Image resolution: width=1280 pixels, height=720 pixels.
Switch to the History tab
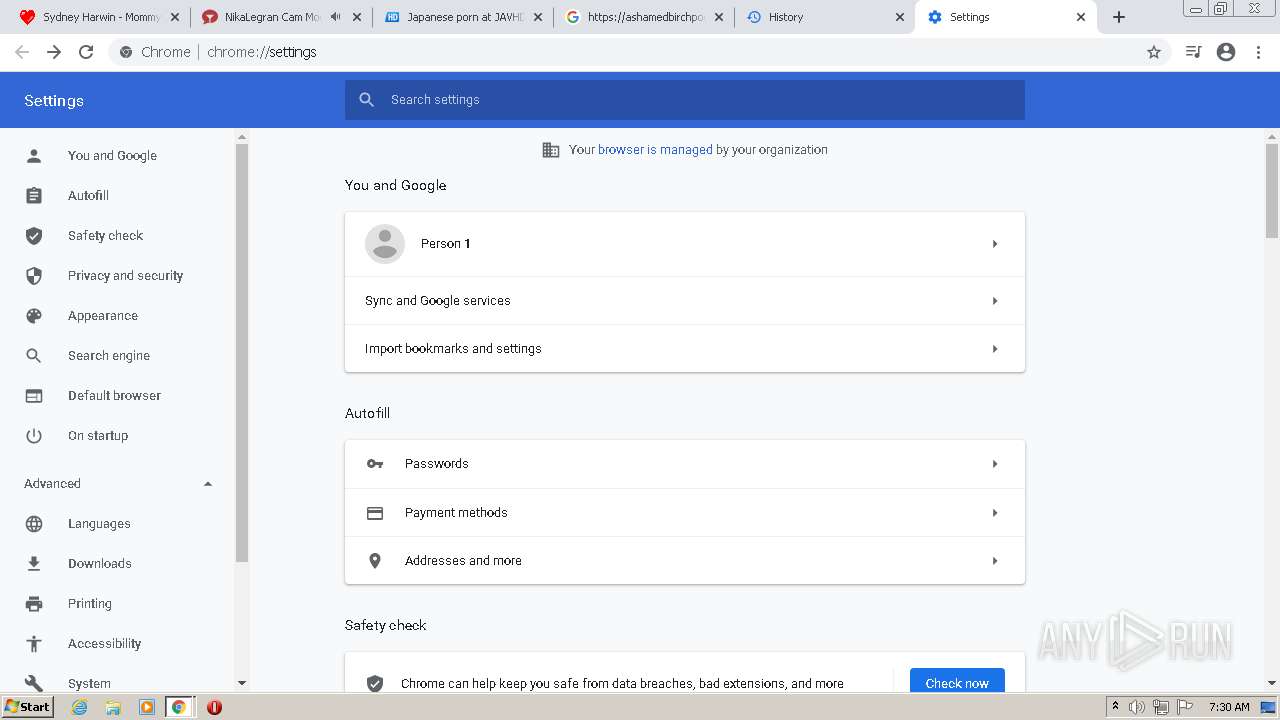(x=825, y=17)
